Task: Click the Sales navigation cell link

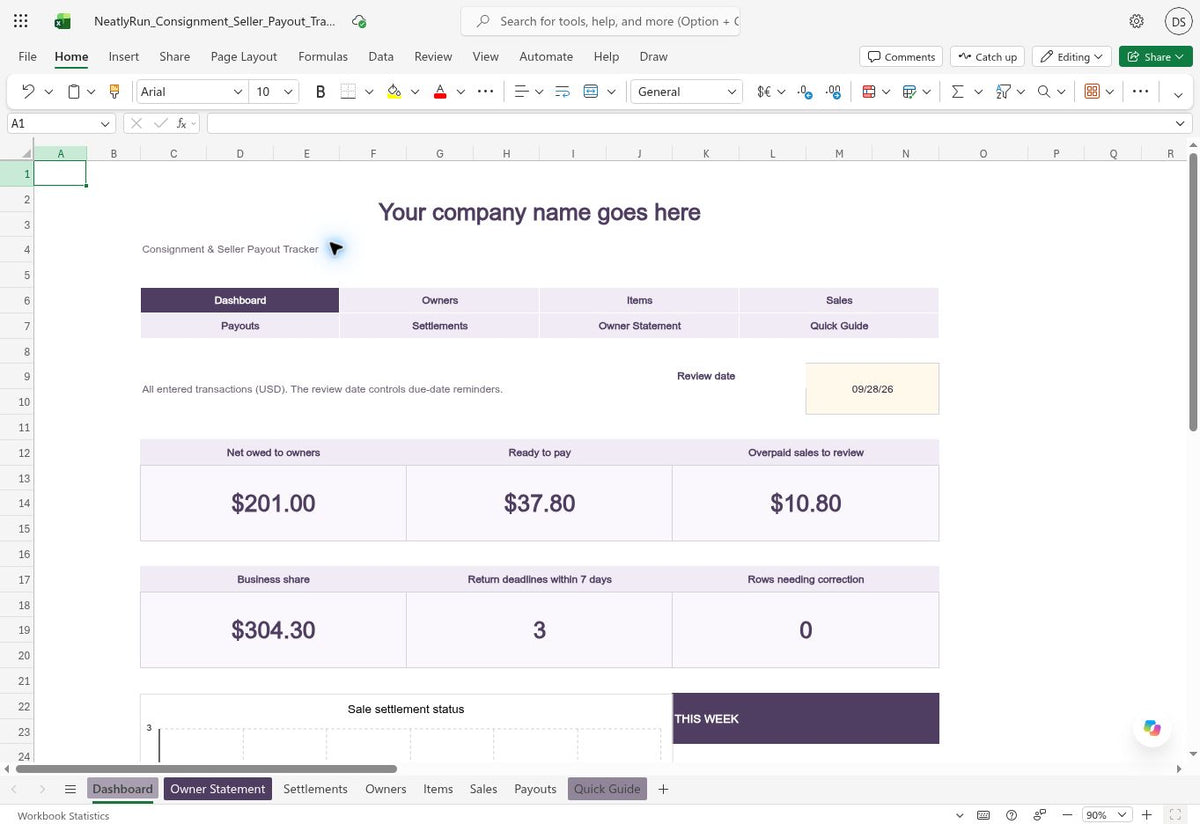Action: (x=839, y=300)
